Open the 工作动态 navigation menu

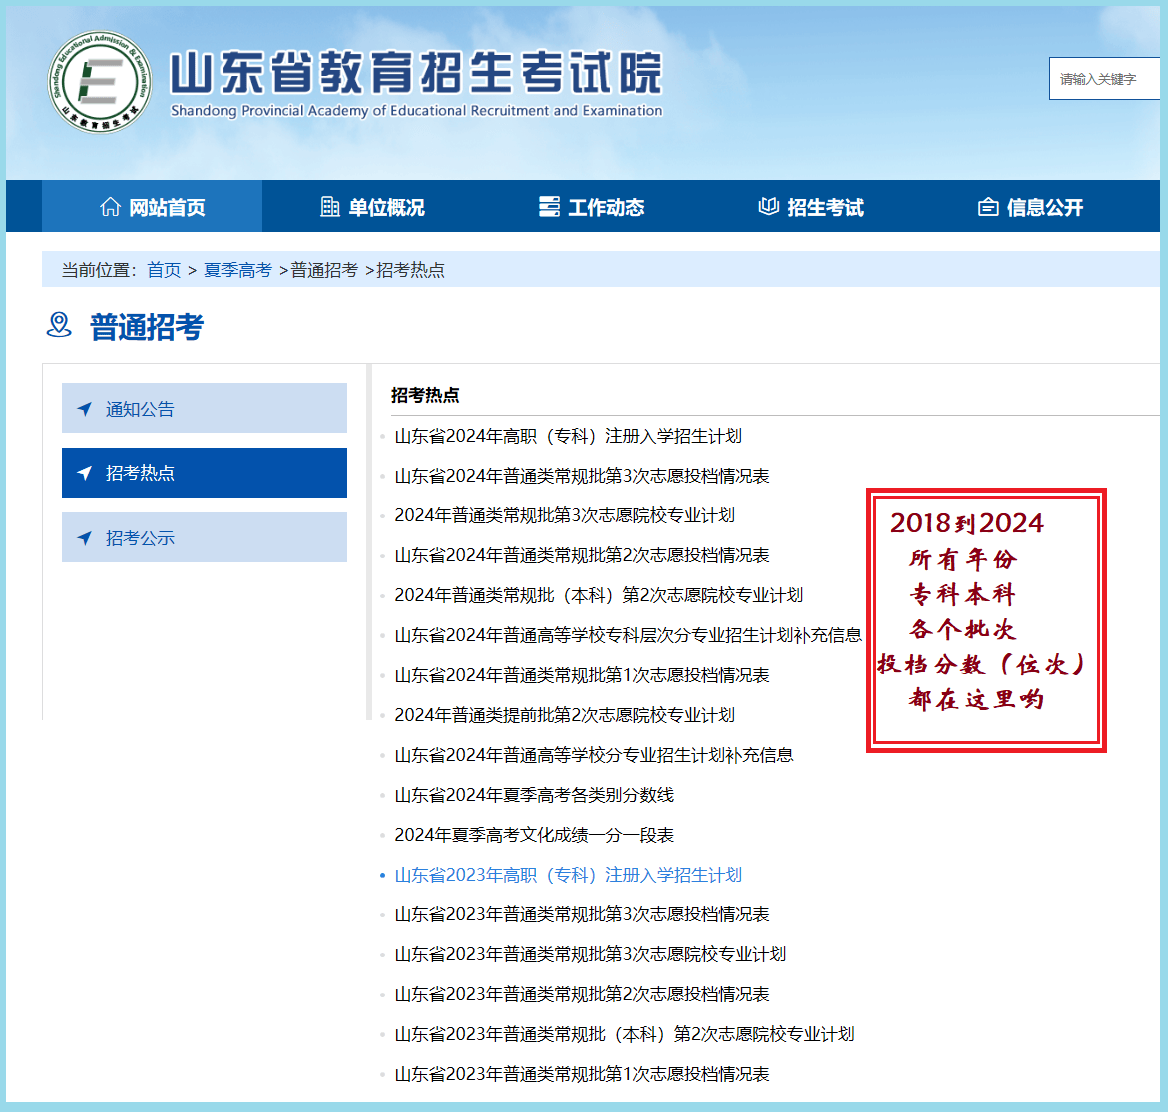[x=591, y=206]
